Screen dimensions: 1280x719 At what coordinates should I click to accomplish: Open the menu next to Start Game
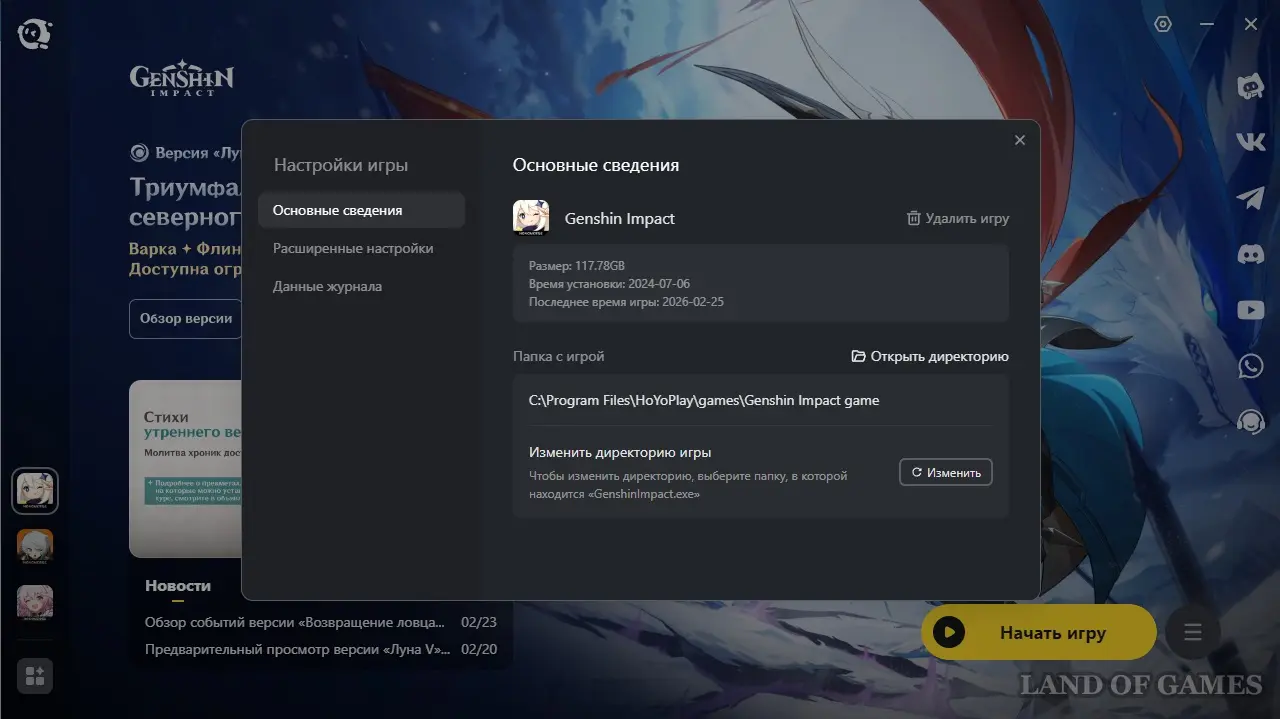pyautogui.click(x=1192, y=632)
